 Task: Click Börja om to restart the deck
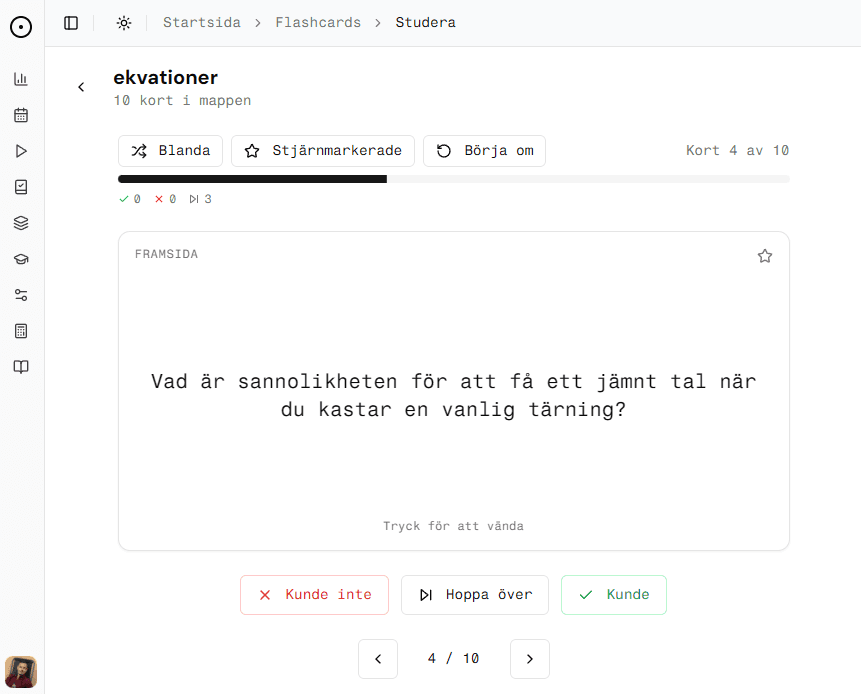click(x=484, y=151)
